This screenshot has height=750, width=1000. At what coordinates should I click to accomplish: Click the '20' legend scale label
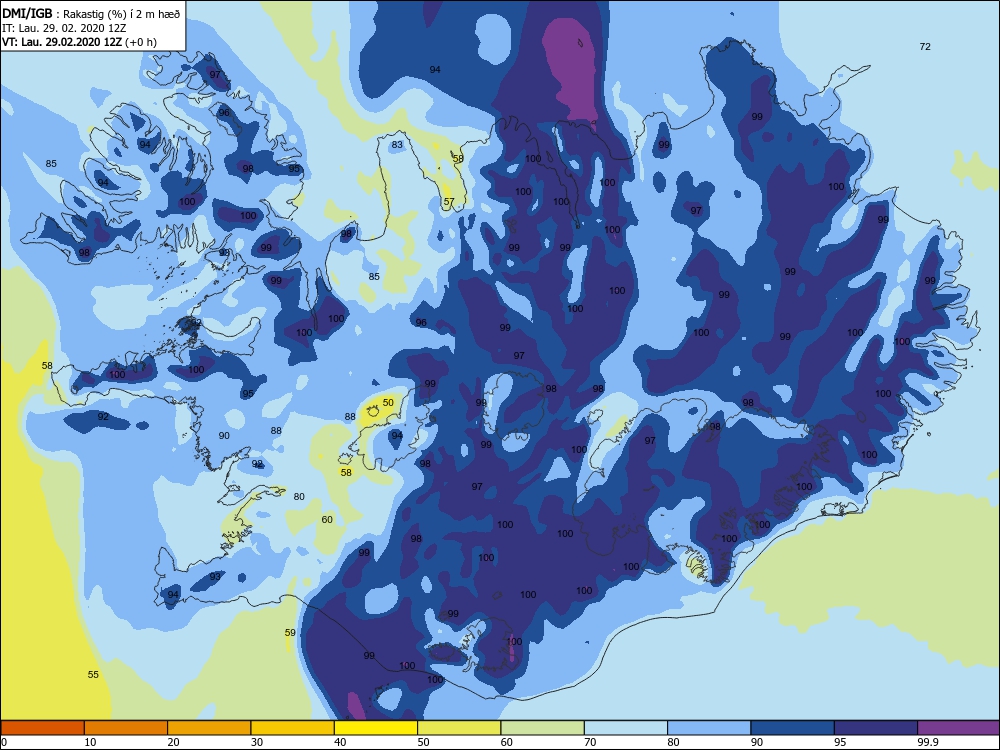[173, 742]
